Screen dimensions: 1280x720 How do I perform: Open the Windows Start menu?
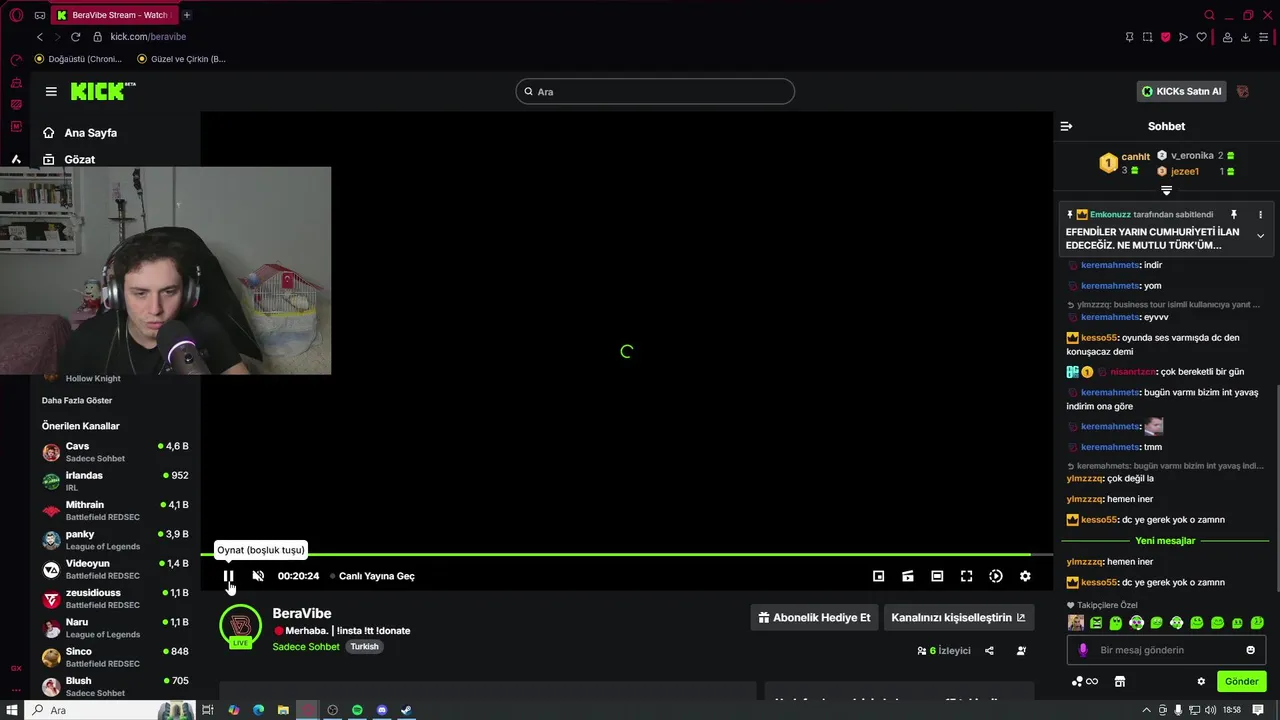(12, 710)
